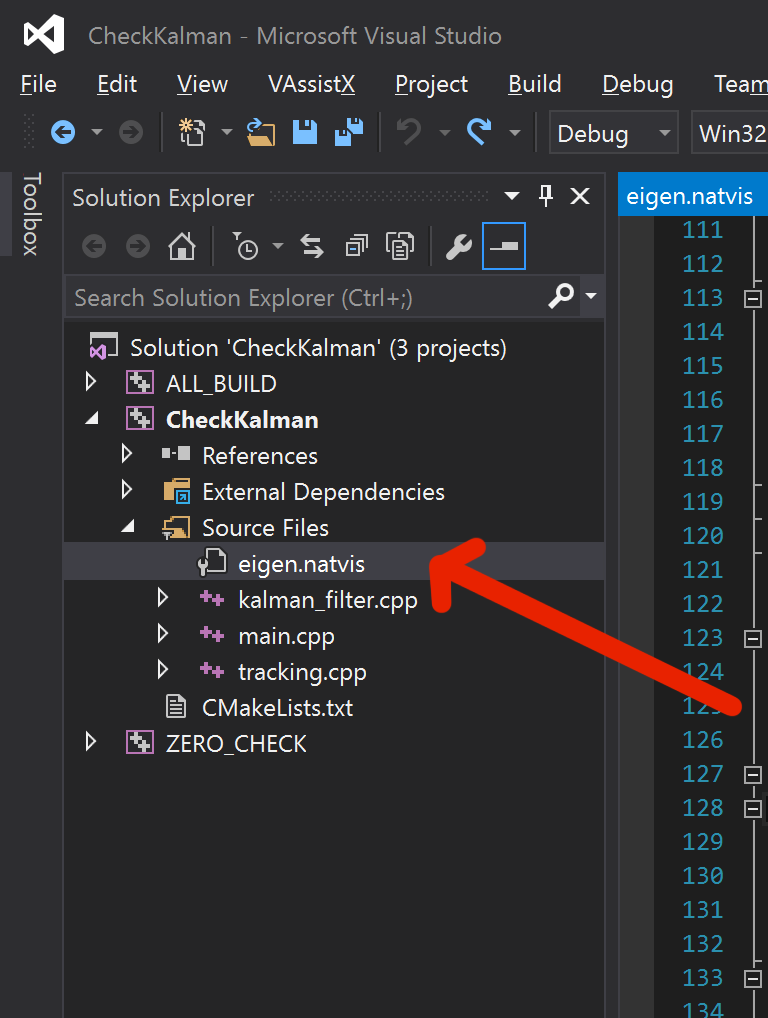Viewport: 768px width, 1018px height.
Task: Open the Win32 platform dropdown
Action: (730, 133)
